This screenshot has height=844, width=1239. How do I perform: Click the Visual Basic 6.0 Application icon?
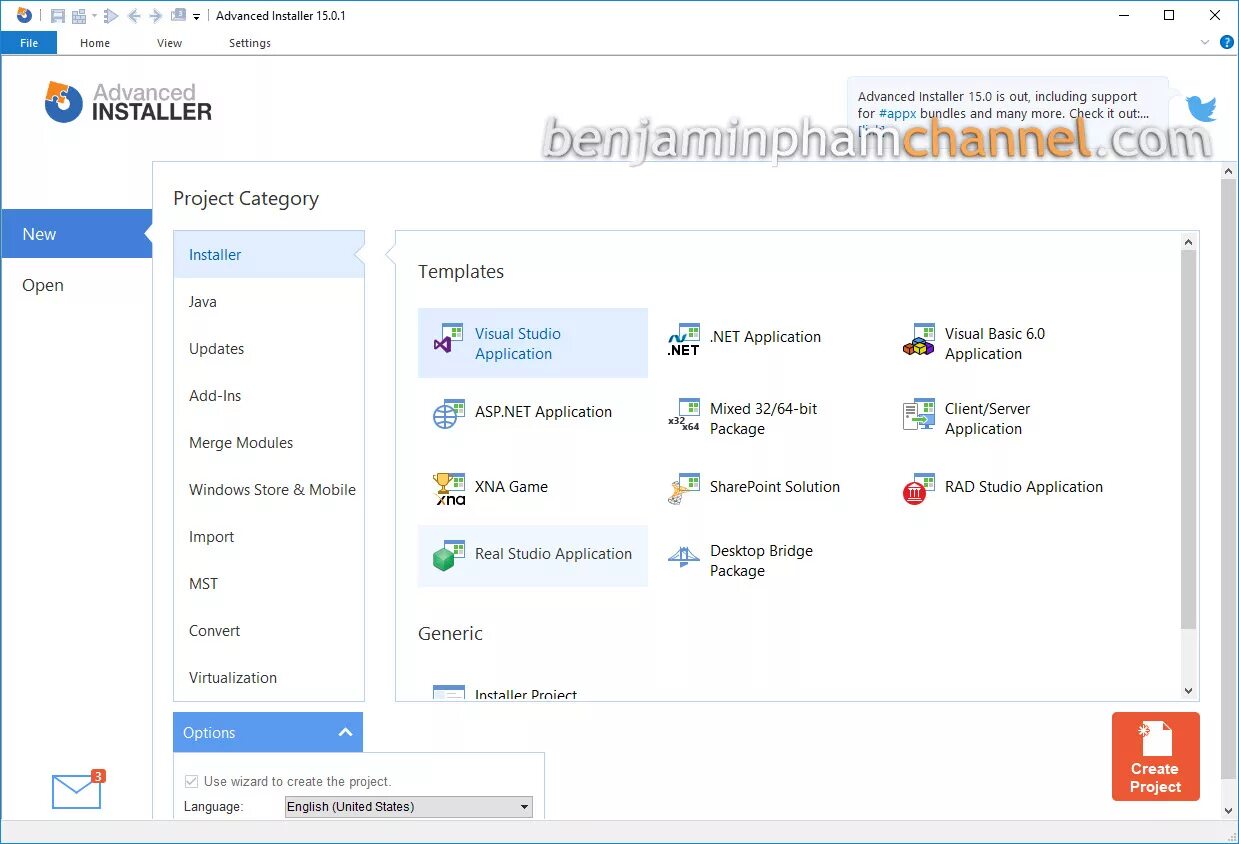(918, 340)
